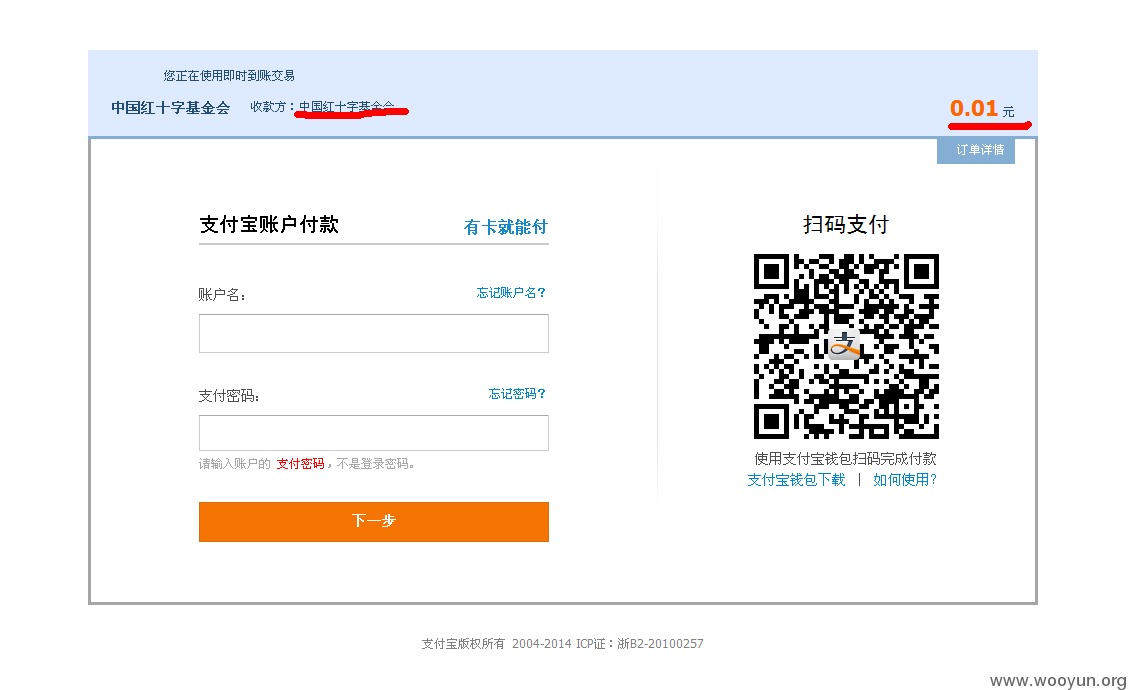The height and width of the screenshot is (690, 1128).
Task: Click the bold 中国红十字基金会 title
Action: click(x=170, y=108)
